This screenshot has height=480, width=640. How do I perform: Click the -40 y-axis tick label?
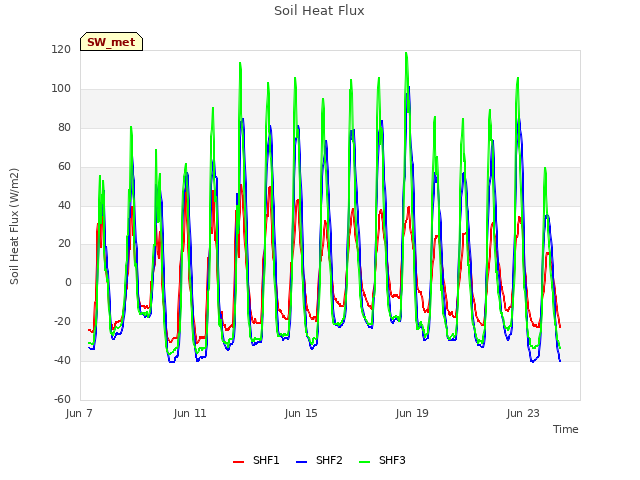tap(62, 360)
